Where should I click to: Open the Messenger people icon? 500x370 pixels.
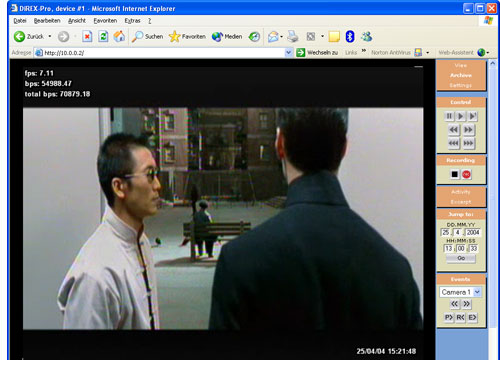tap(366, 36)
